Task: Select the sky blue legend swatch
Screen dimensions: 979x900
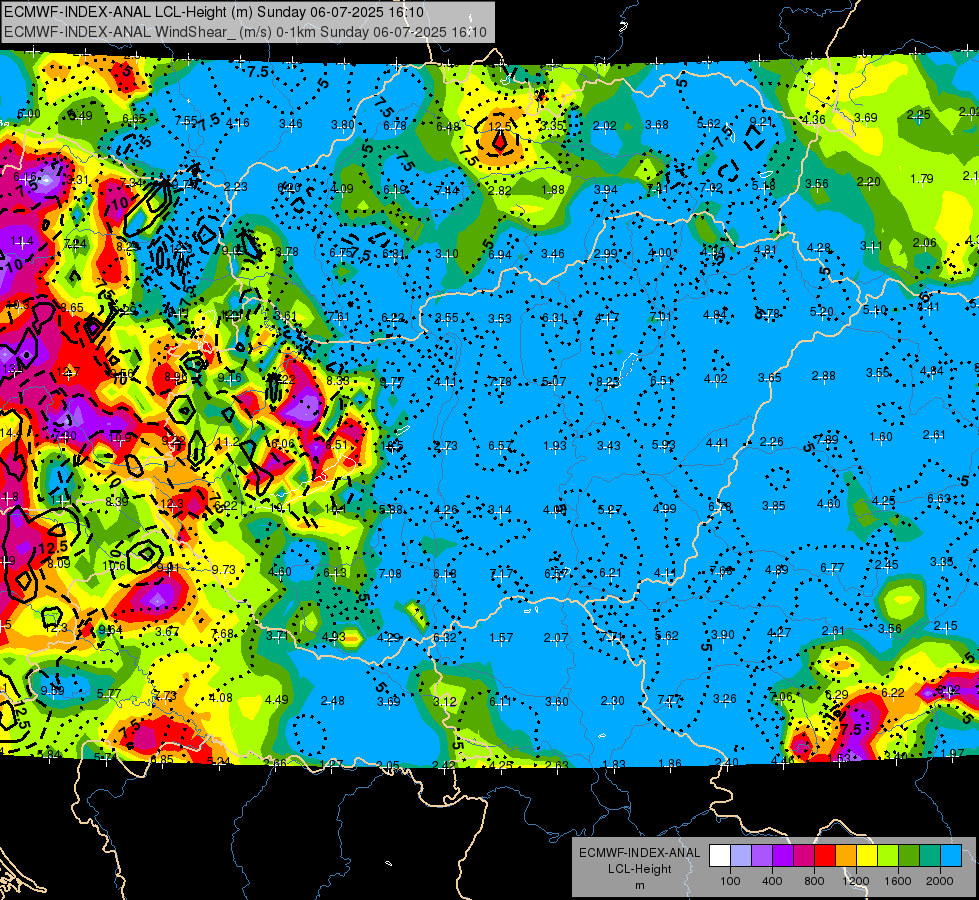Action: [951, 856]
